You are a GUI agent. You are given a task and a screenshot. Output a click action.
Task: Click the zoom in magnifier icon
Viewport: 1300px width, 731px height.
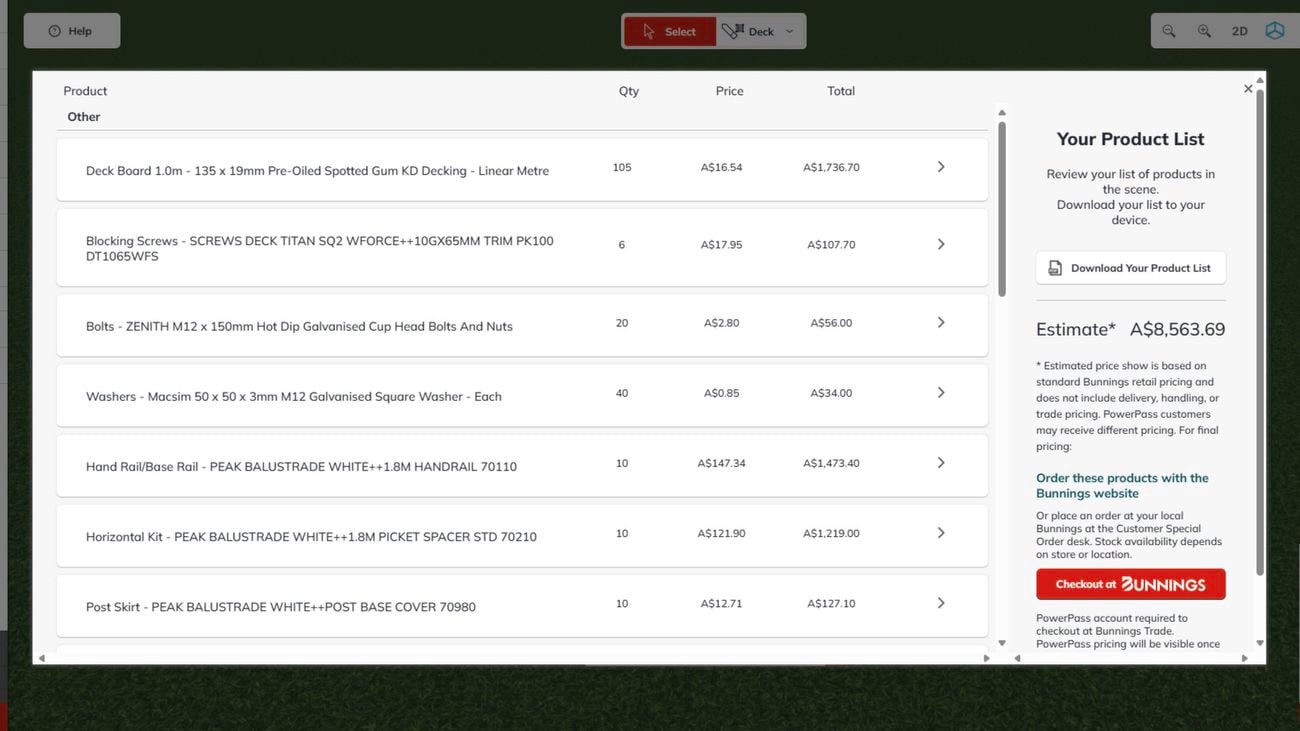coord(1204,31)
